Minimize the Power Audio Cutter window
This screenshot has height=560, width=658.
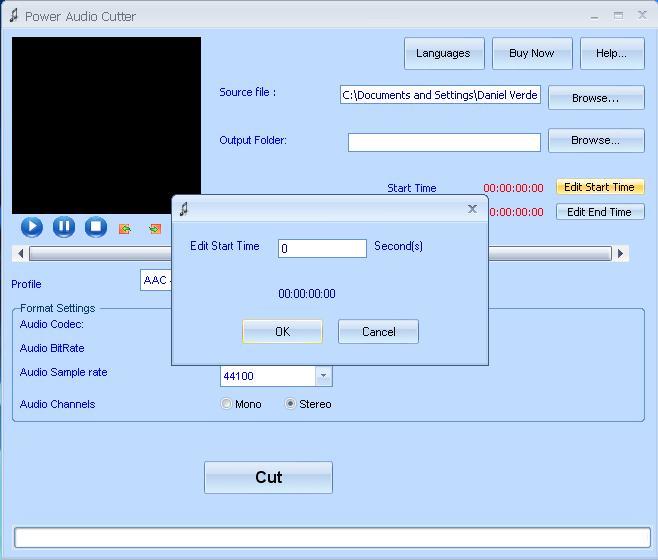594,16
